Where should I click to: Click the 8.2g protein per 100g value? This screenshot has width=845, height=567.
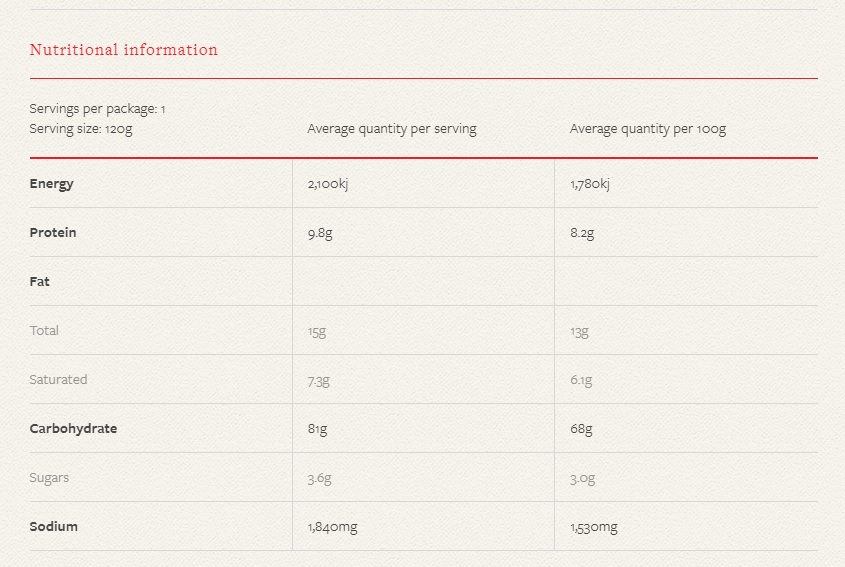(x=582, y=233)
